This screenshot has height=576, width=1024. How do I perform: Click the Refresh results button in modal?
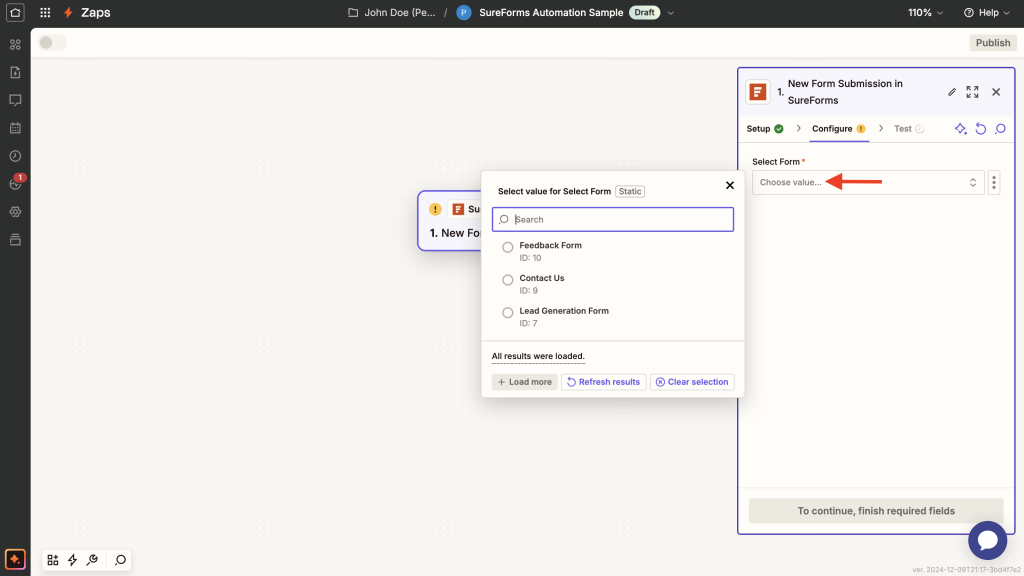604,381
